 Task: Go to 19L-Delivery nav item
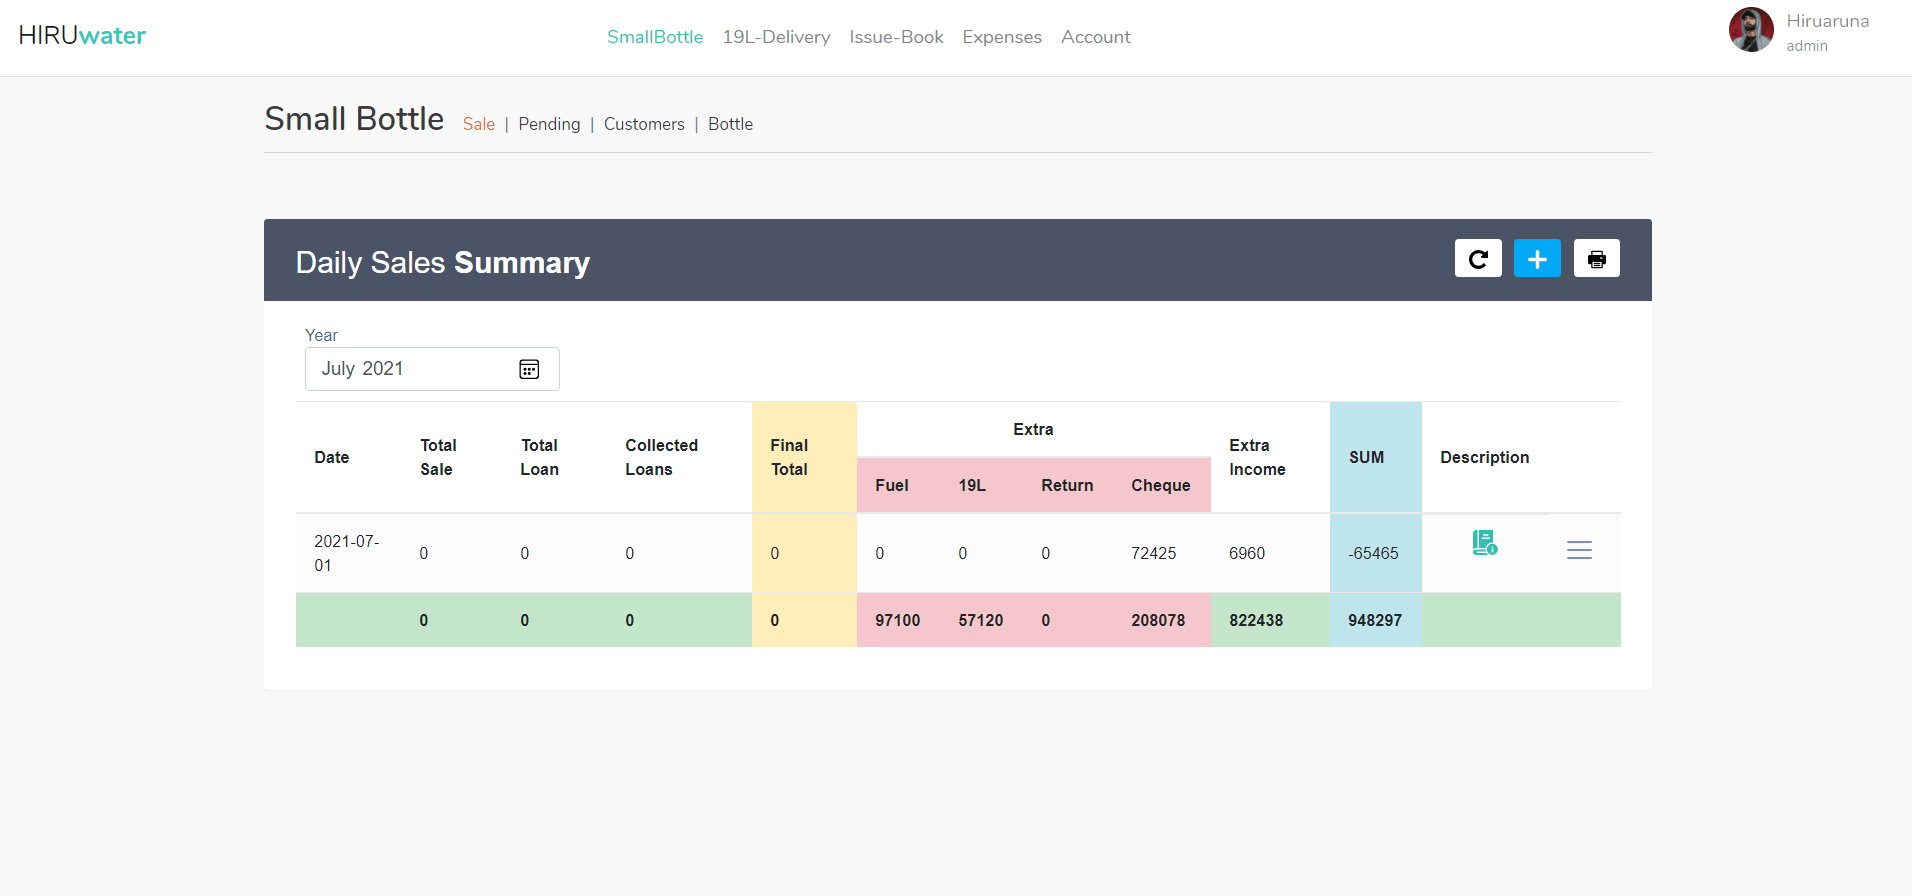(x=776, y=37)
